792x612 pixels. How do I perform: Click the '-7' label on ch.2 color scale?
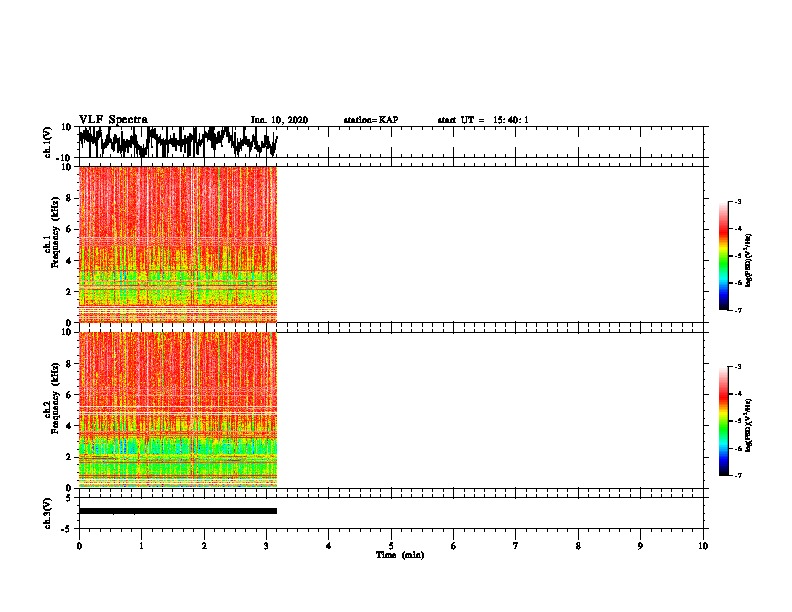737,475
